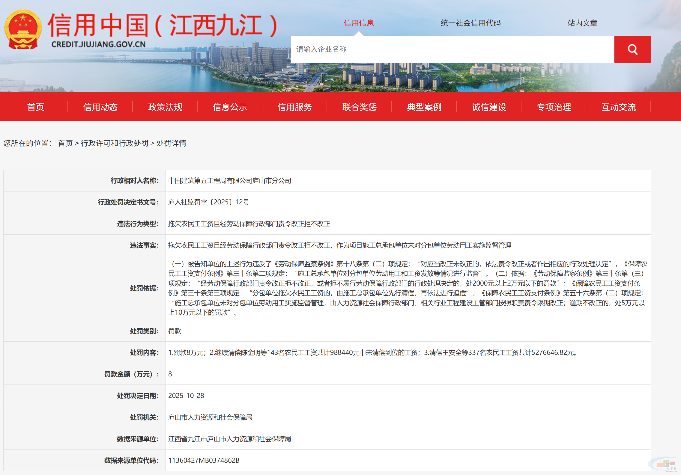This screenshot has height=475, width=681.
Task: Go to 政策法规 in the navigation bar
Action: click(165, 106)
